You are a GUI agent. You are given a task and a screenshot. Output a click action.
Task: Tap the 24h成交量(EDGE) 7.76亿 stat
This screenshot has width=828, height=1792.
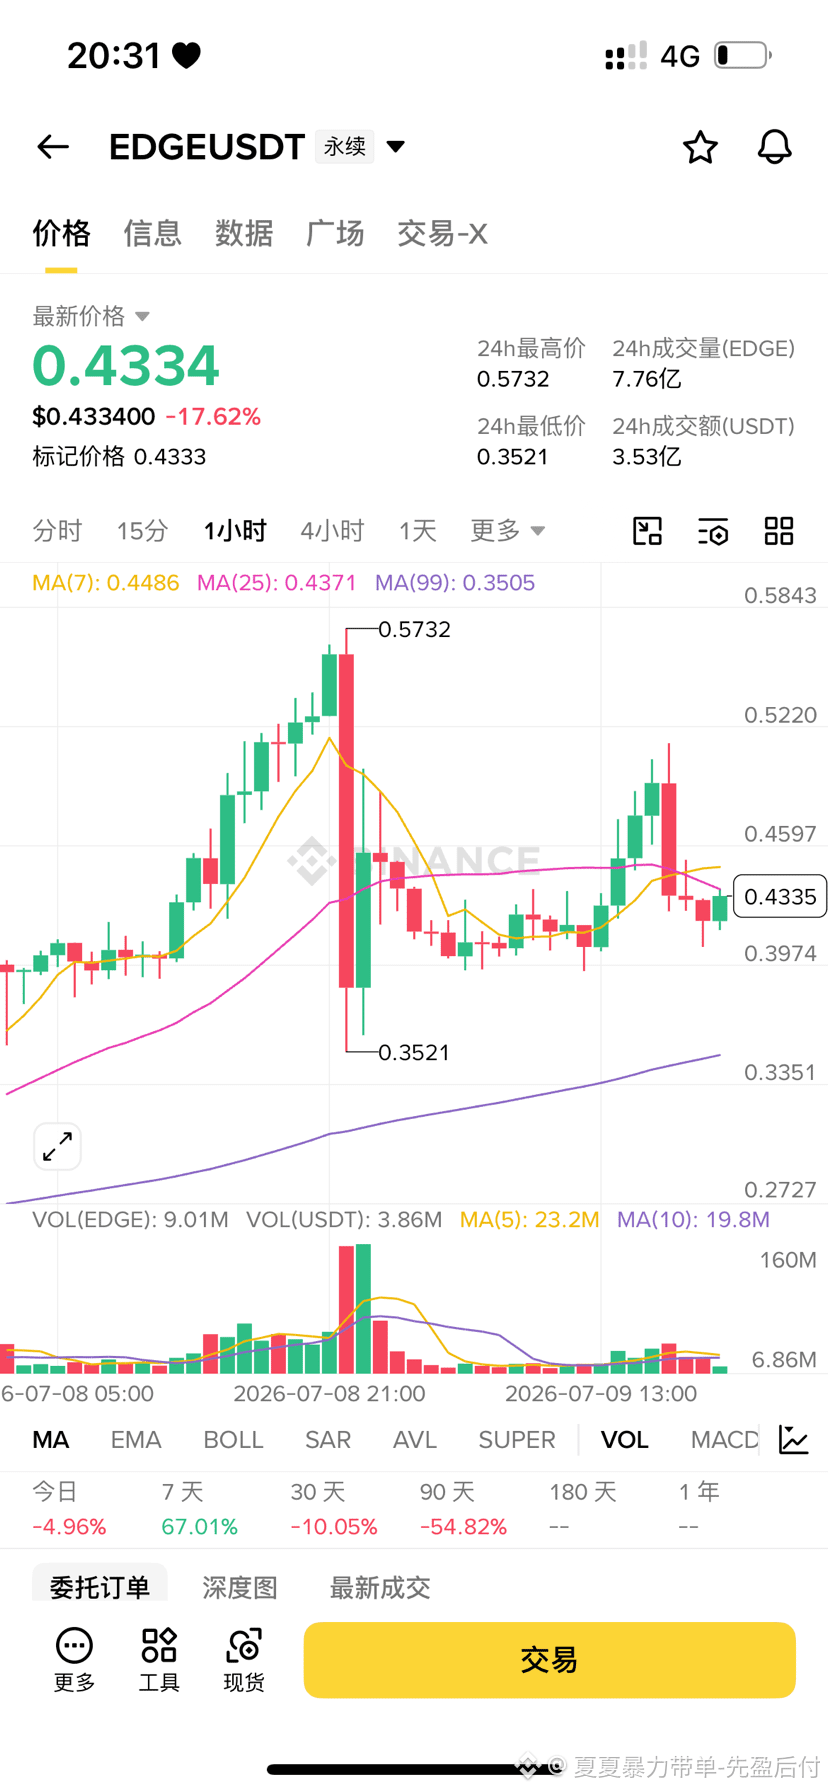point(704,364)
